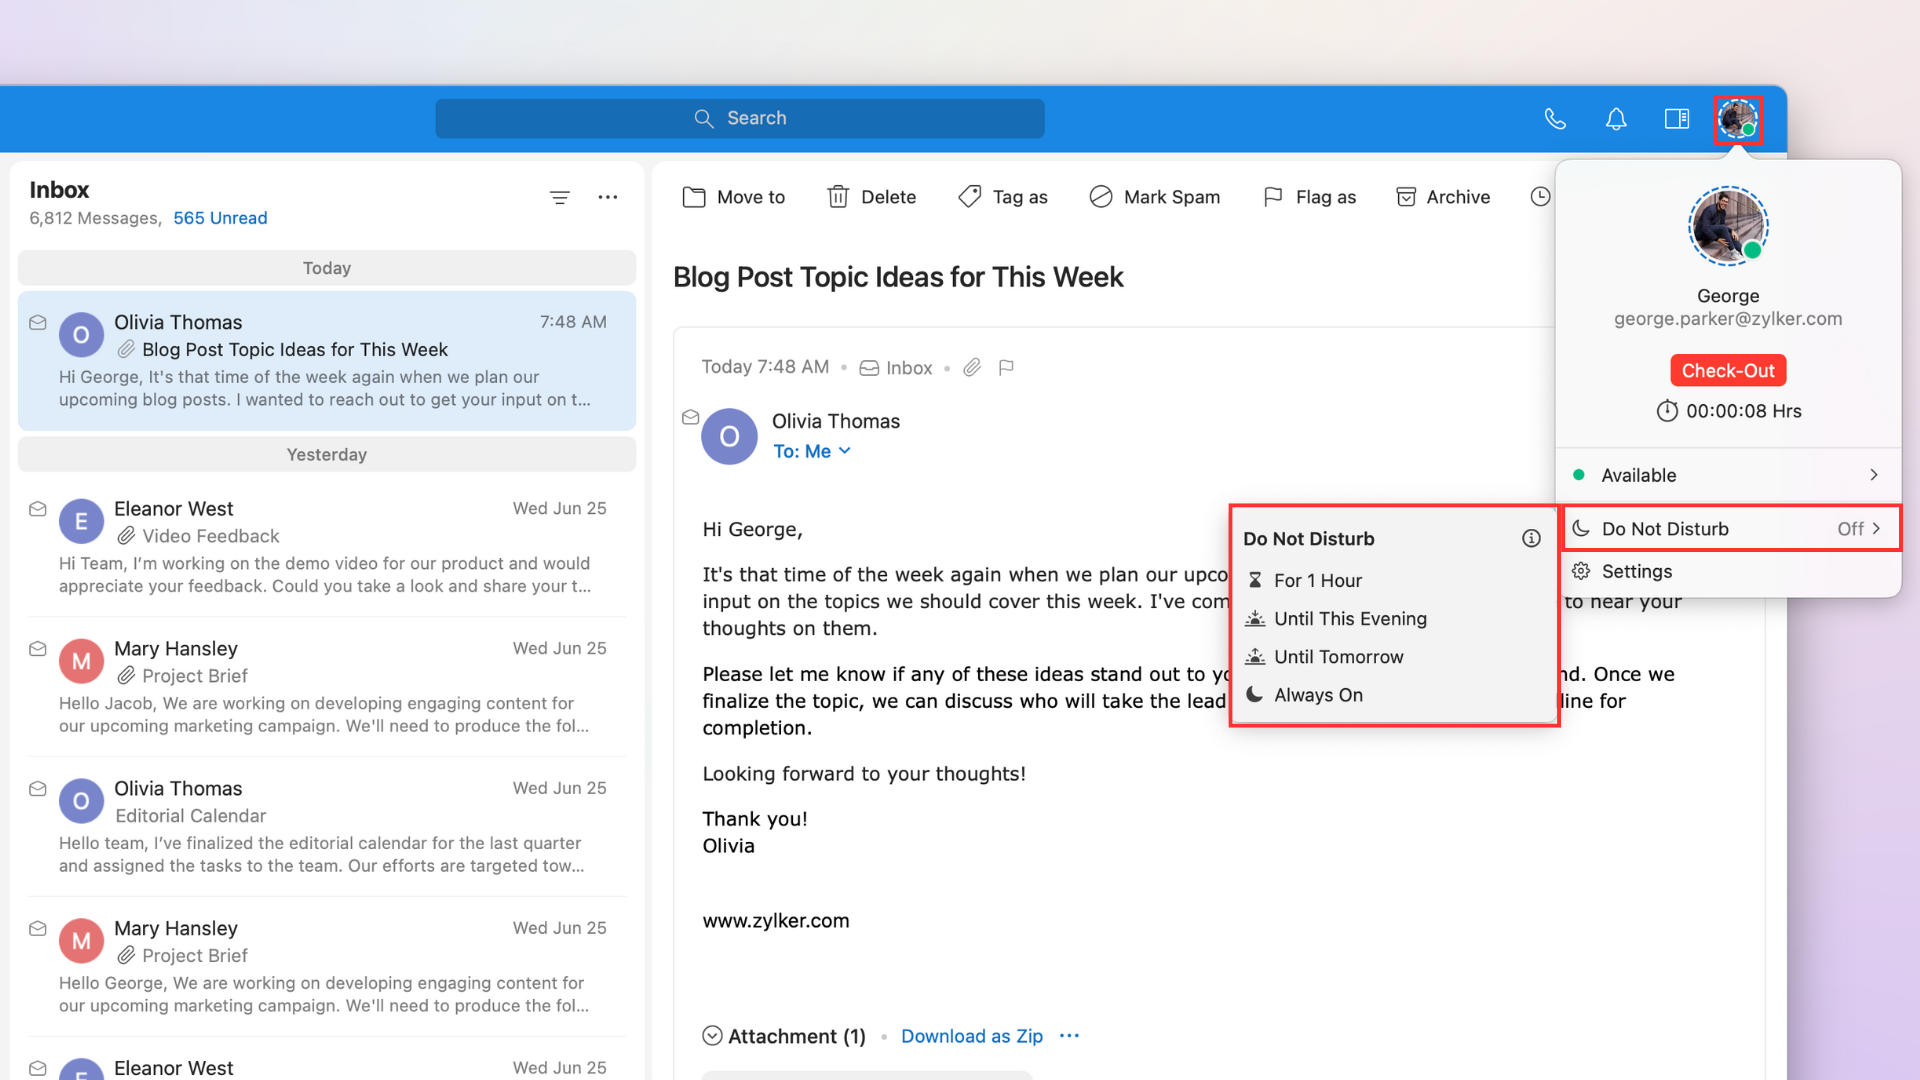This screenshot has width=1920, height=1080.
Task: Toggle the reading pane layout icon
Action: [1677, 119]
